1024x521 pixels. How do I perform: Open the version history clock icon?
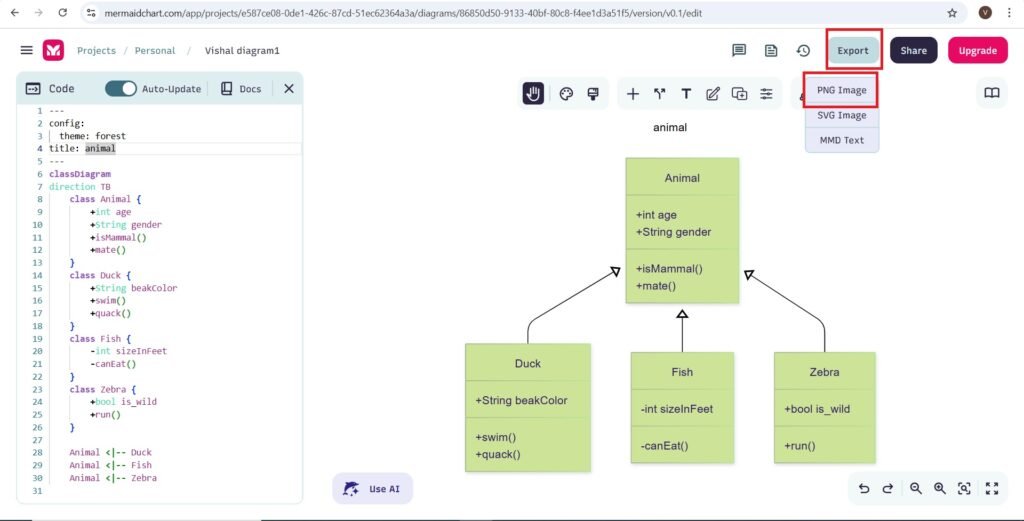[x=803, y=51]
